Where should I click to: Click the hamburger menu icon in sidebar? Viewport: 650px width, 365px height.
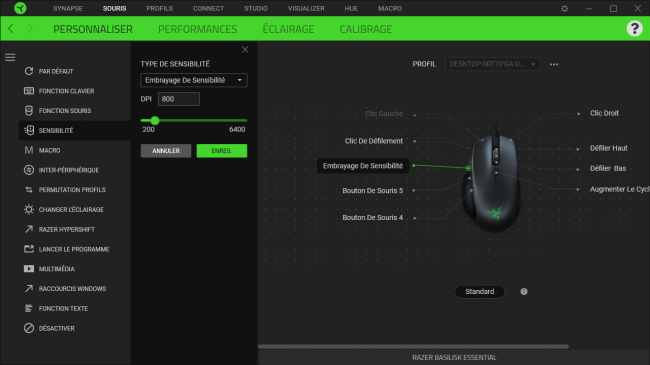(x=10, y=57)
